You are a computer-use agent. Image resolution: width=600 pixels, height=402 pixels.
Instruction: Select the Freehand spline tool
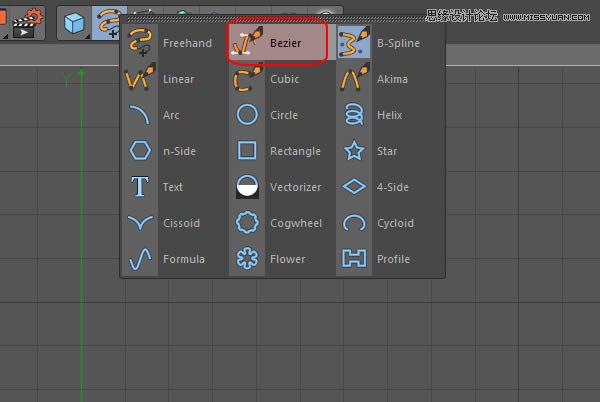(x=171, y=43)
